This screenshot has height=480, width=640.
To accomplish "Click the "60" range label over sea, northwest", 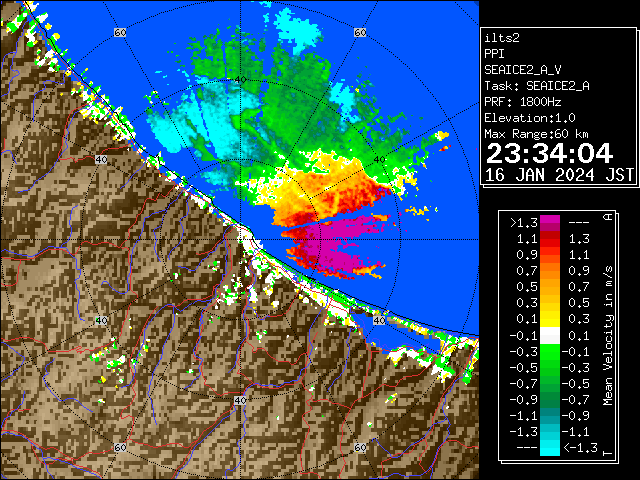I will [120, 33].
